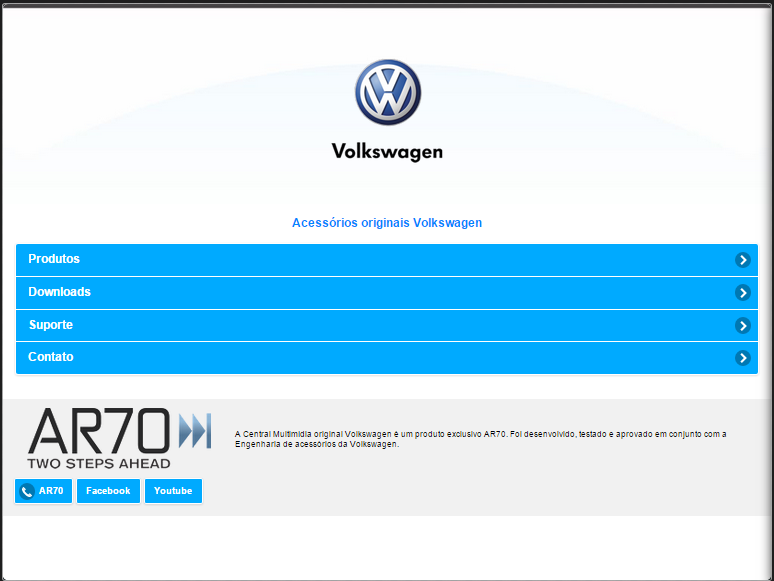
Task: Click the phone icon in AR70 button
Action: (x=27, y=491)
